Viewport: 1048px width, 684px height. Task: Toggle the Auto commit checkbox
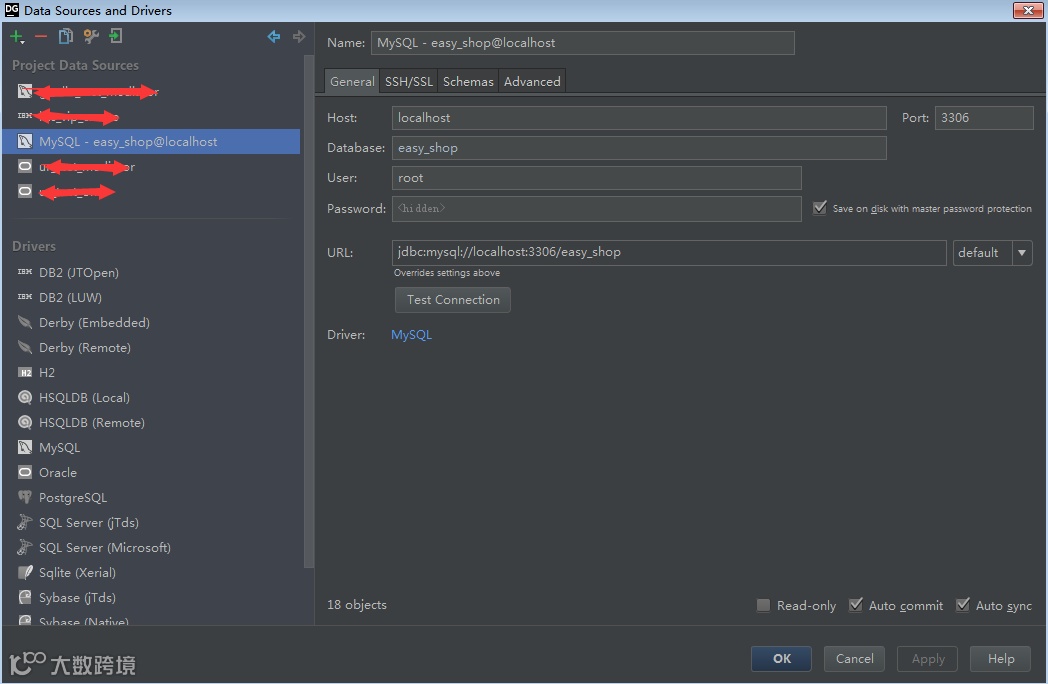(856, 605)
